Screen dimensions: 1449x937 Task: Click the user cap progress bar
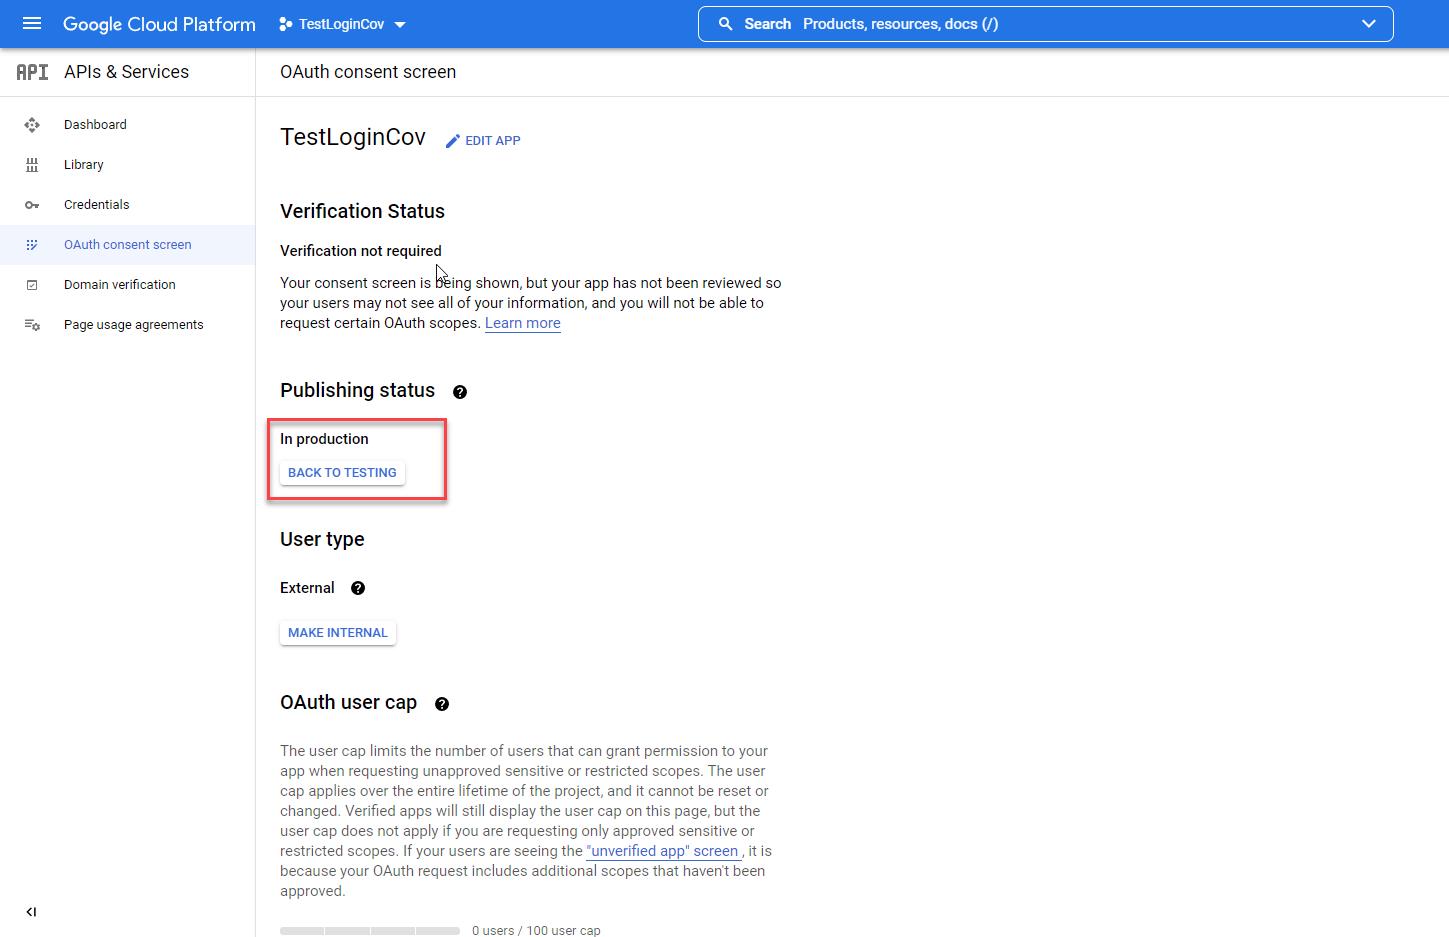(370, 931)
